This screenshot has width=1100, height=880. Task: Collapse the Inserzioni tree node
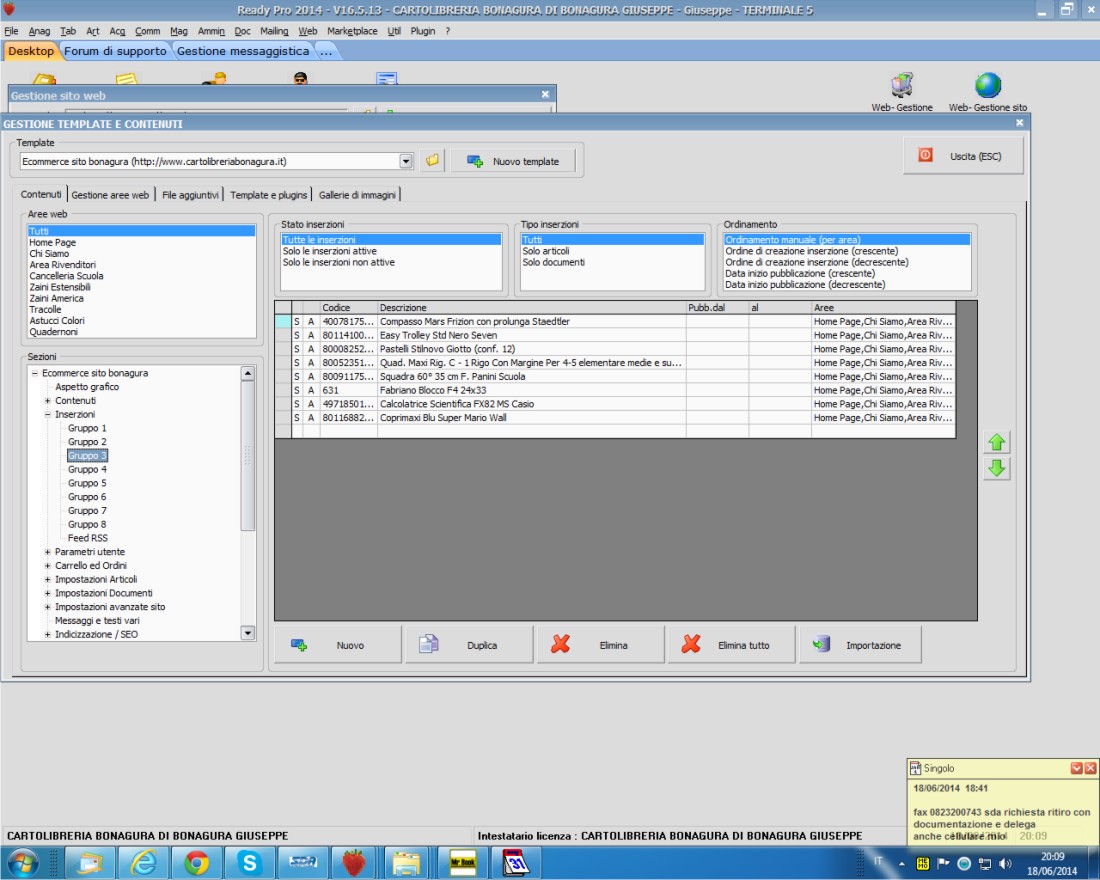tap(48, 415)
